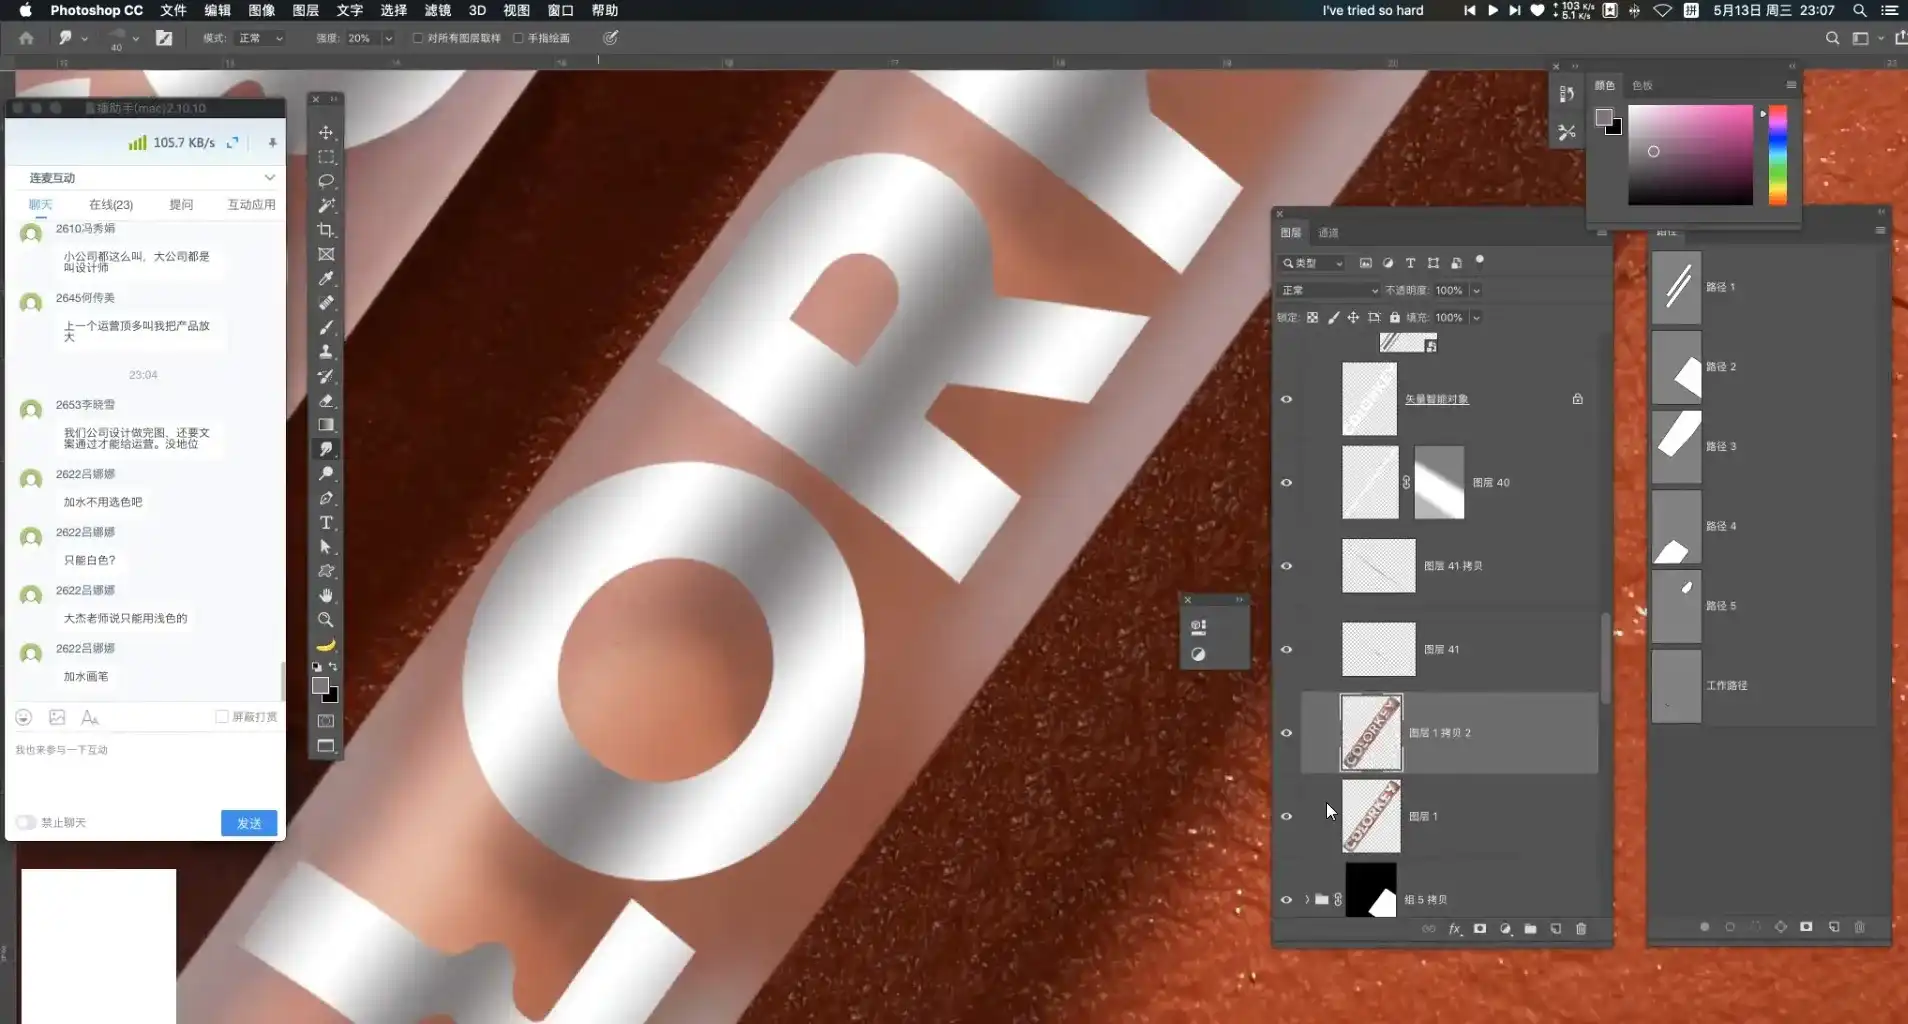This screenshot has width=1908, height=1024.
Task: Open the 模式 blend mode dropdown
Action: coord(260,38)
